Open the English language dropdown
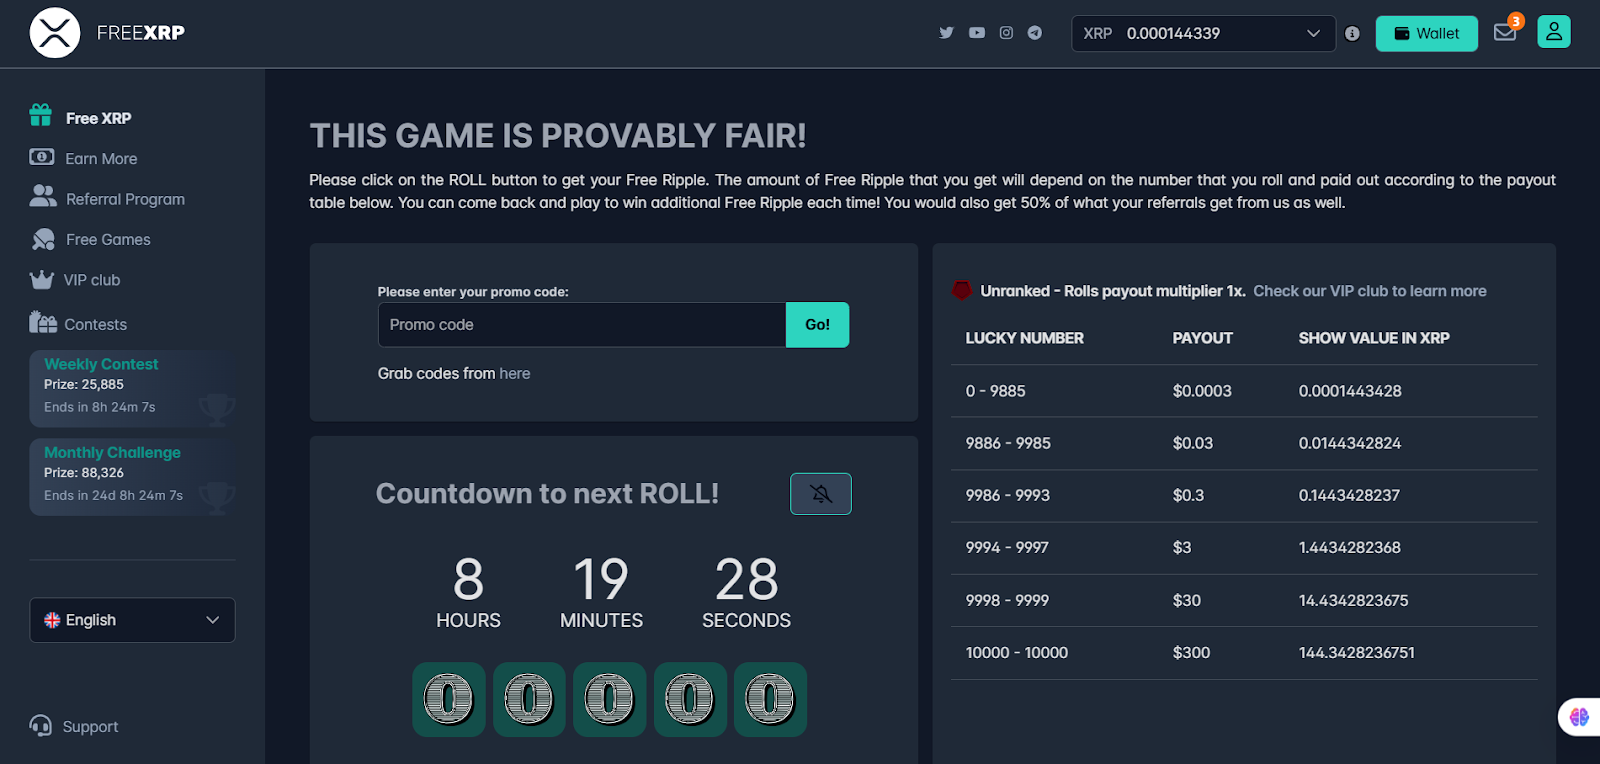 (132, 620)
